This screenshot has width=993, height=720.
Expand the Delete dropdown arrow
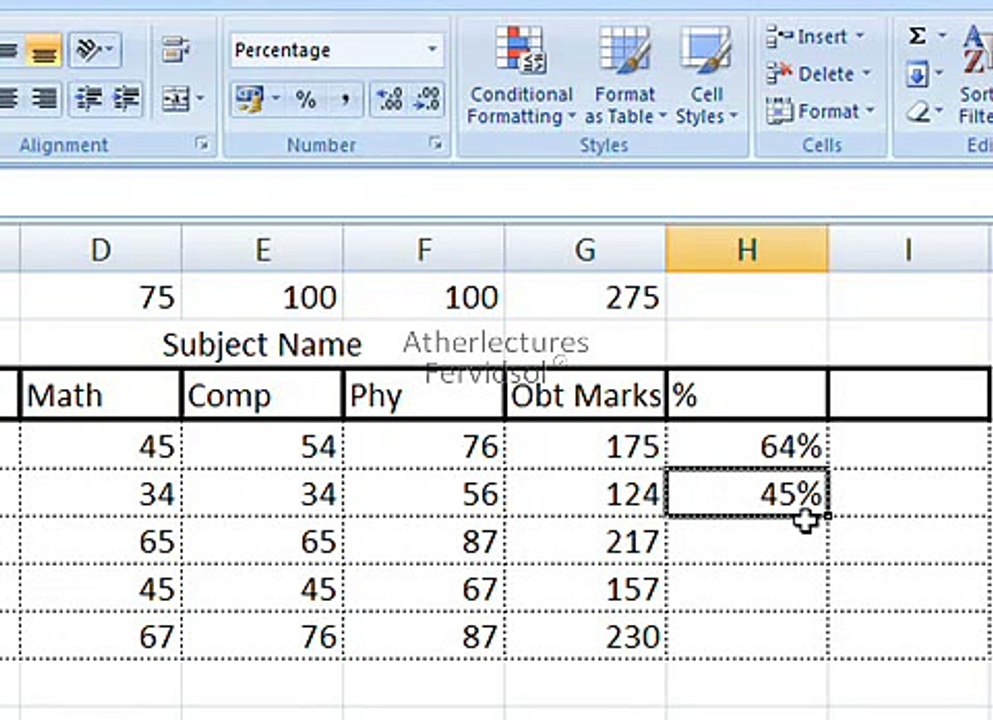tap(867, 74)
